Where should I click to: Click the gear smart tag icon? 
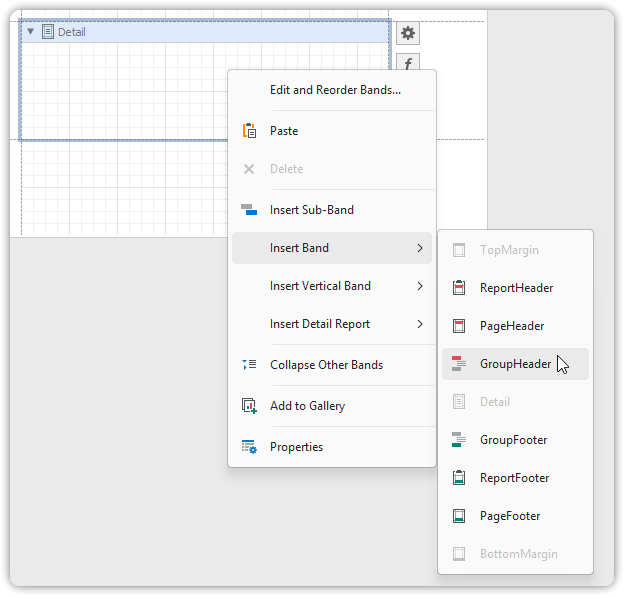tap(408, 33)
